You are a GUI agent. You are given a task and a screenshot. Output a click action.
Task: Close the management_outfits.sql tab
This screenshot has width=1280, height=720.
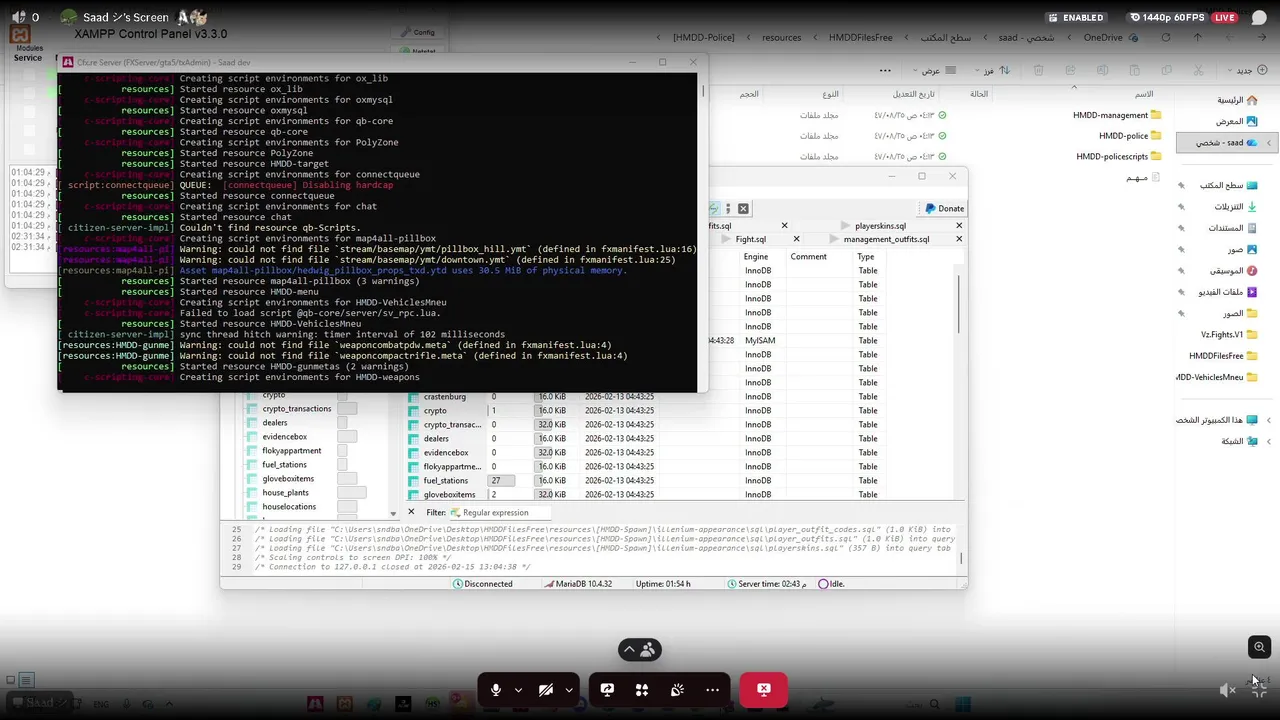[959, 239]
